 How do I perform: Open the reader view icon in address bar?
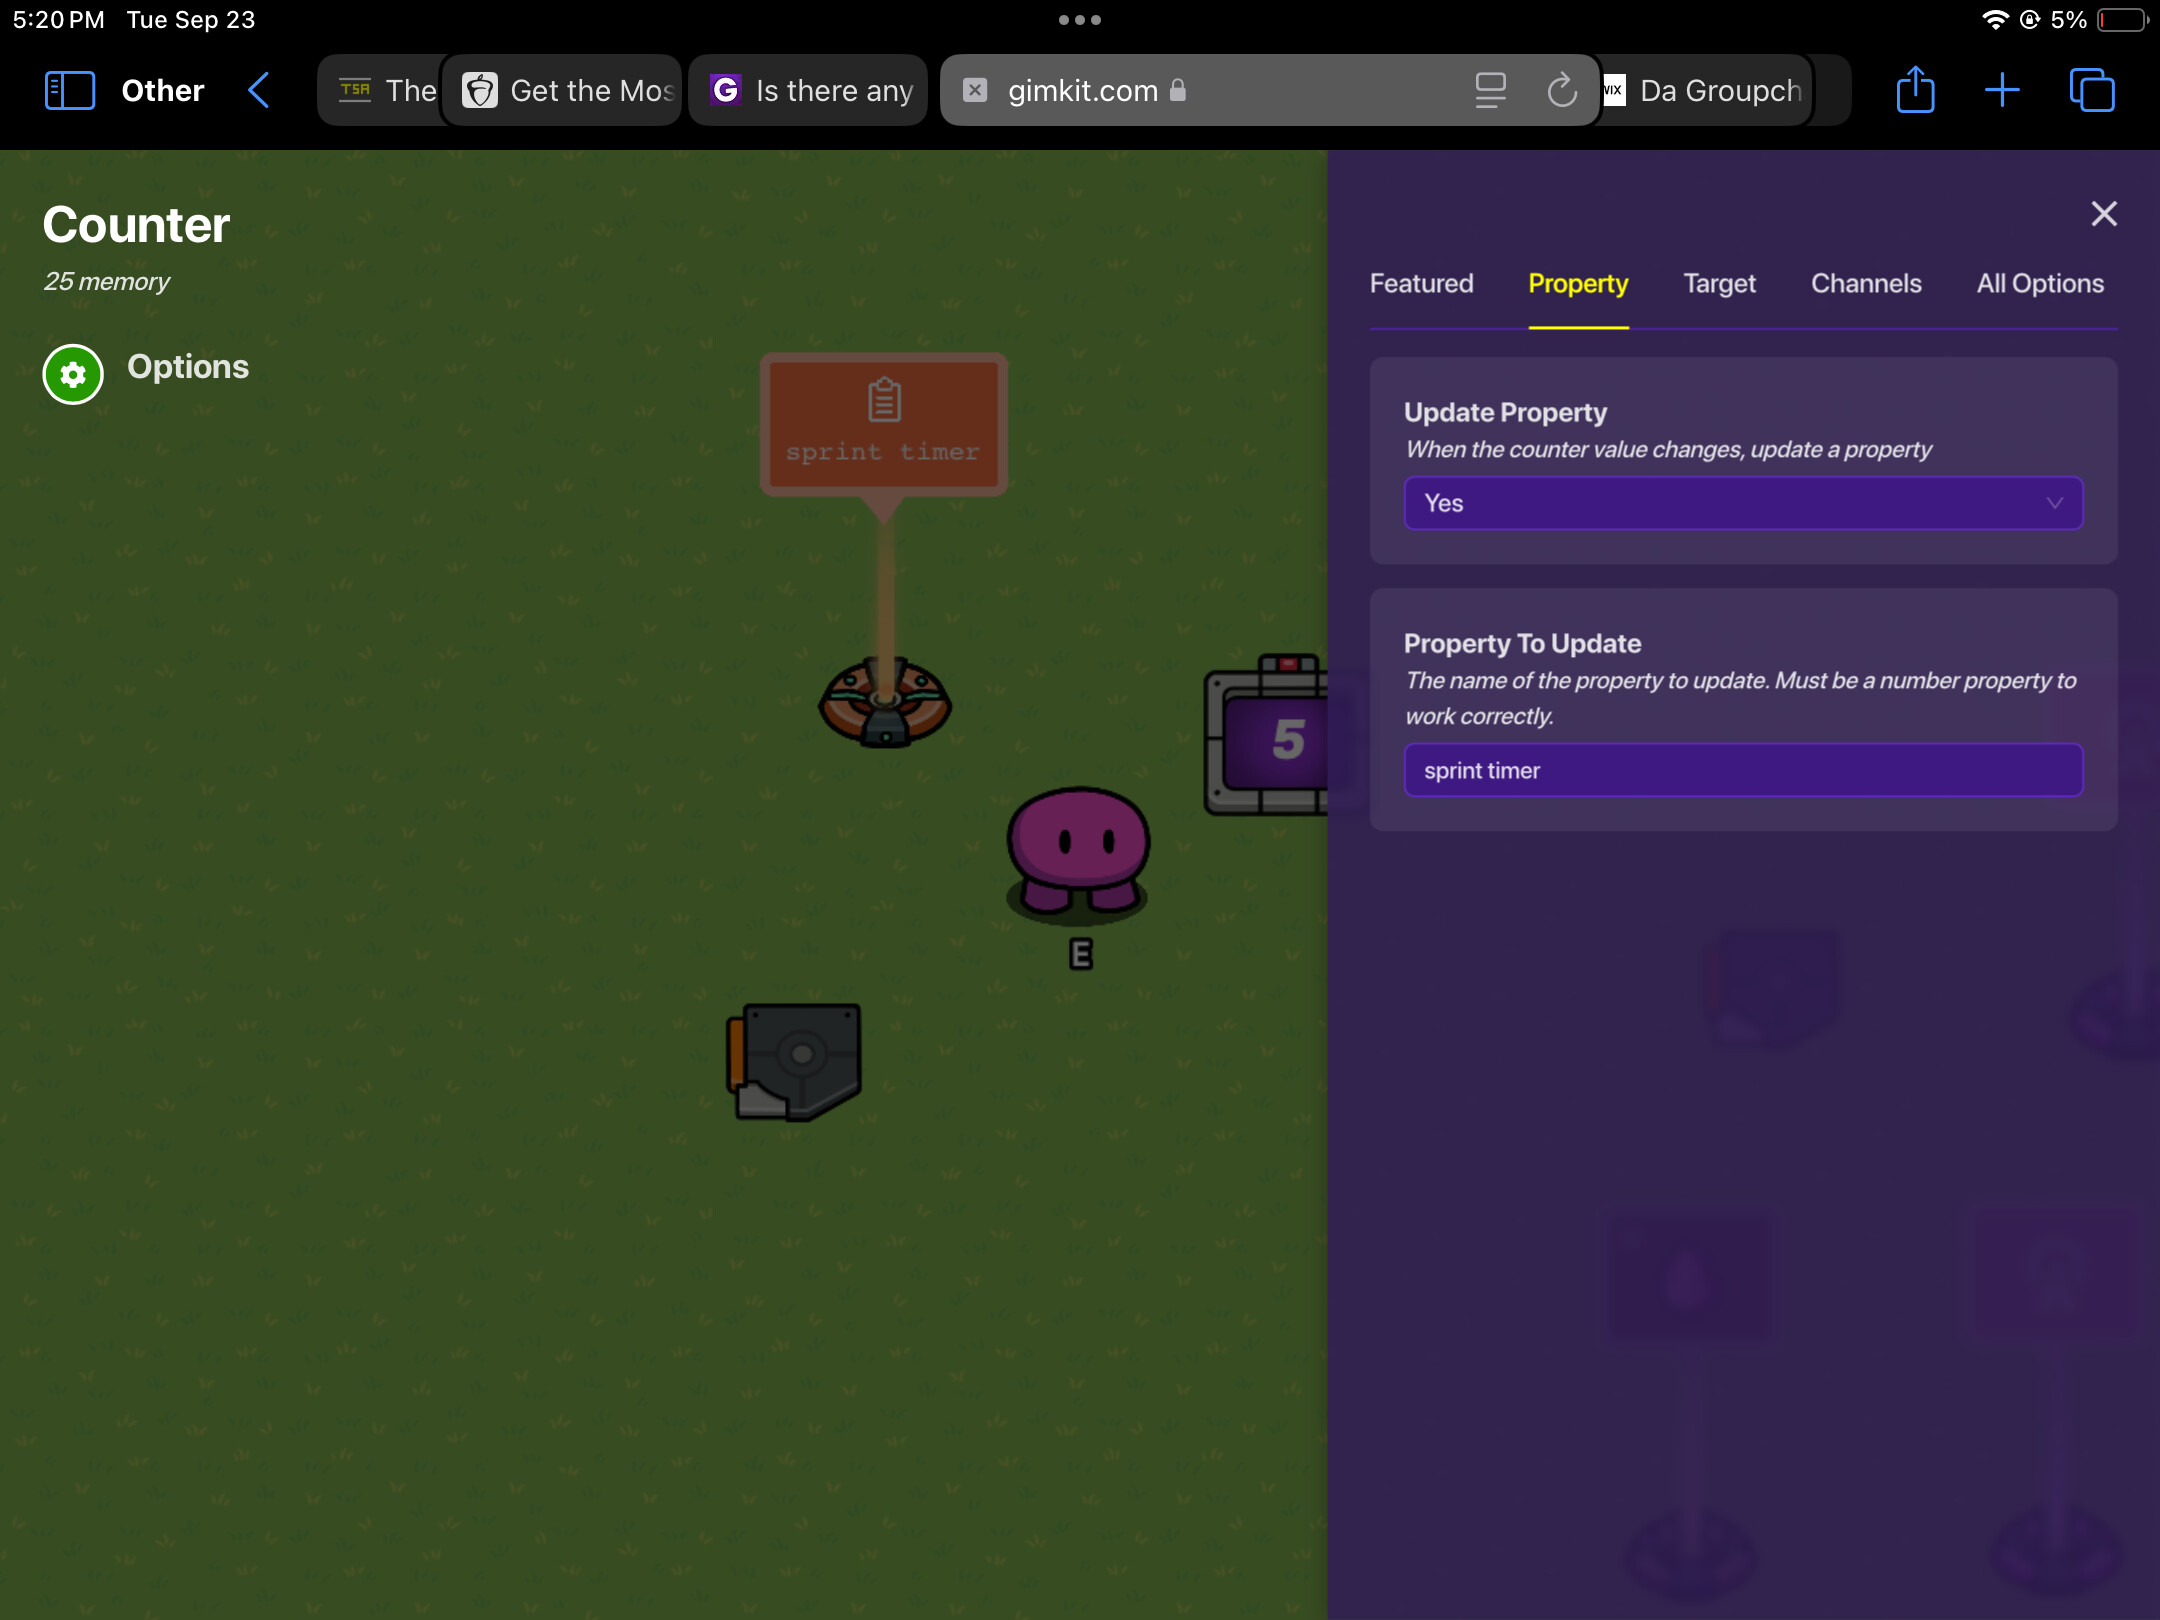click(x=1490, y=90)
